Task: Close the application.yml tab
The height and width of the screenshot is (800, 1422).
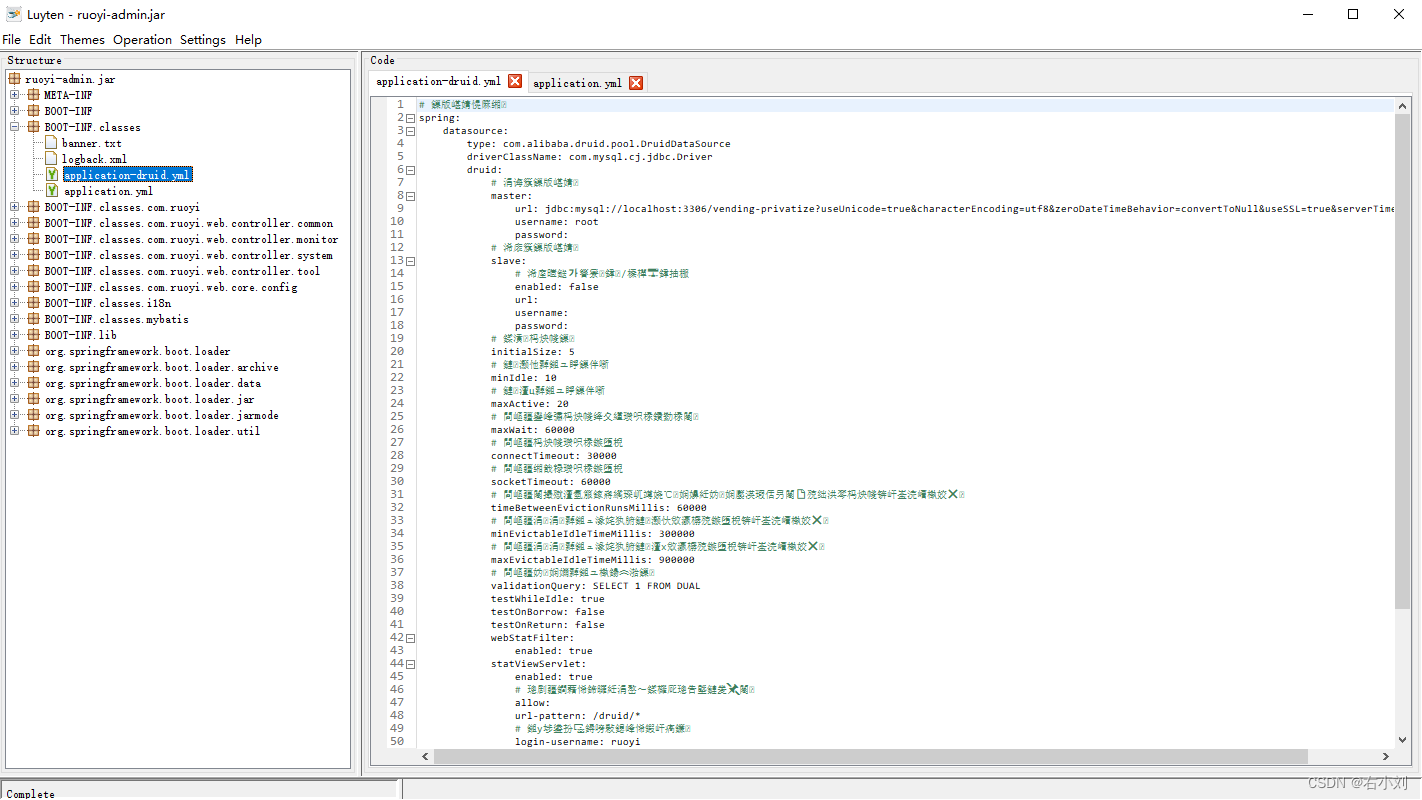Action: [x=636, y=83]
